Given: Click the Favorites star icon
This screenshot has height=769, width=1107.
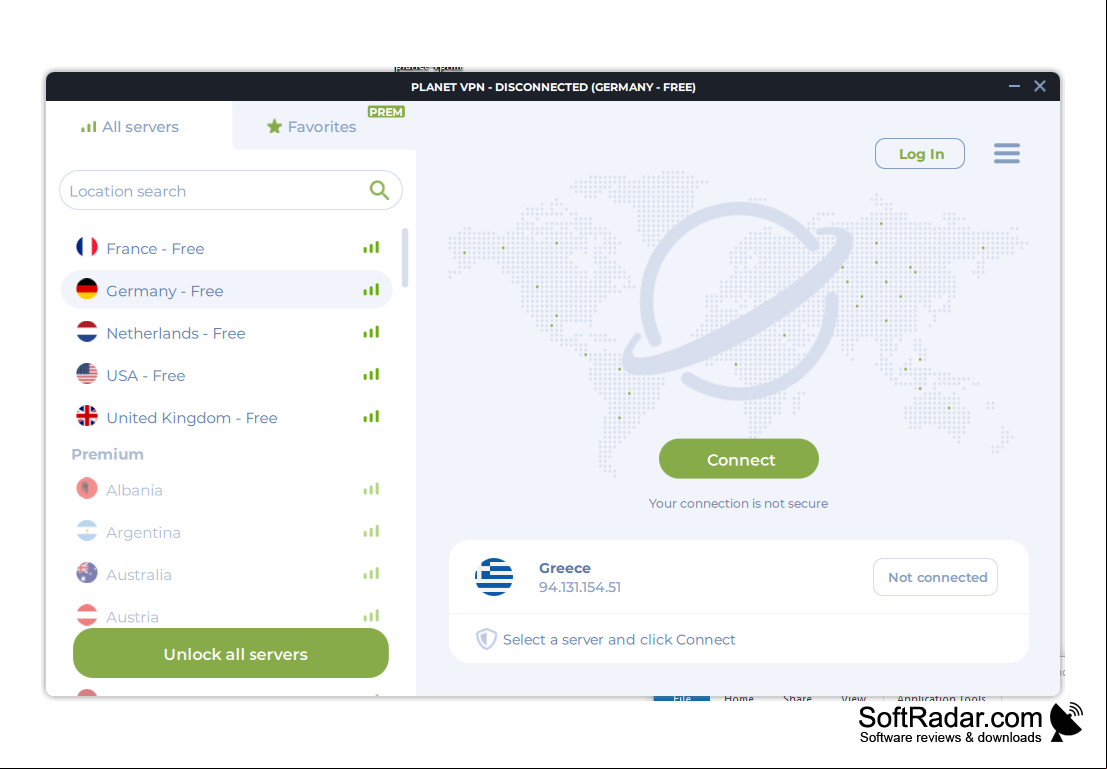Looking at the screenshot, I should coord(274,126).
